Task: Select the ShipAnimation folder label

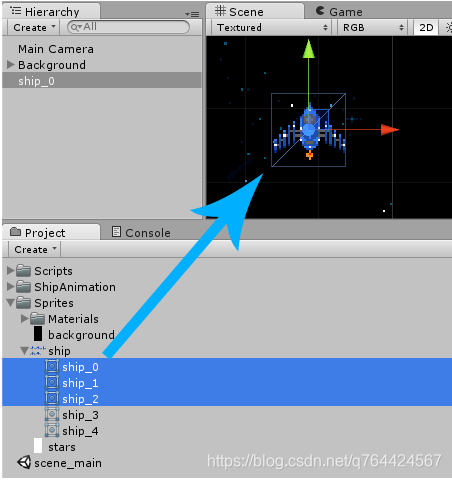Action: 75,287
